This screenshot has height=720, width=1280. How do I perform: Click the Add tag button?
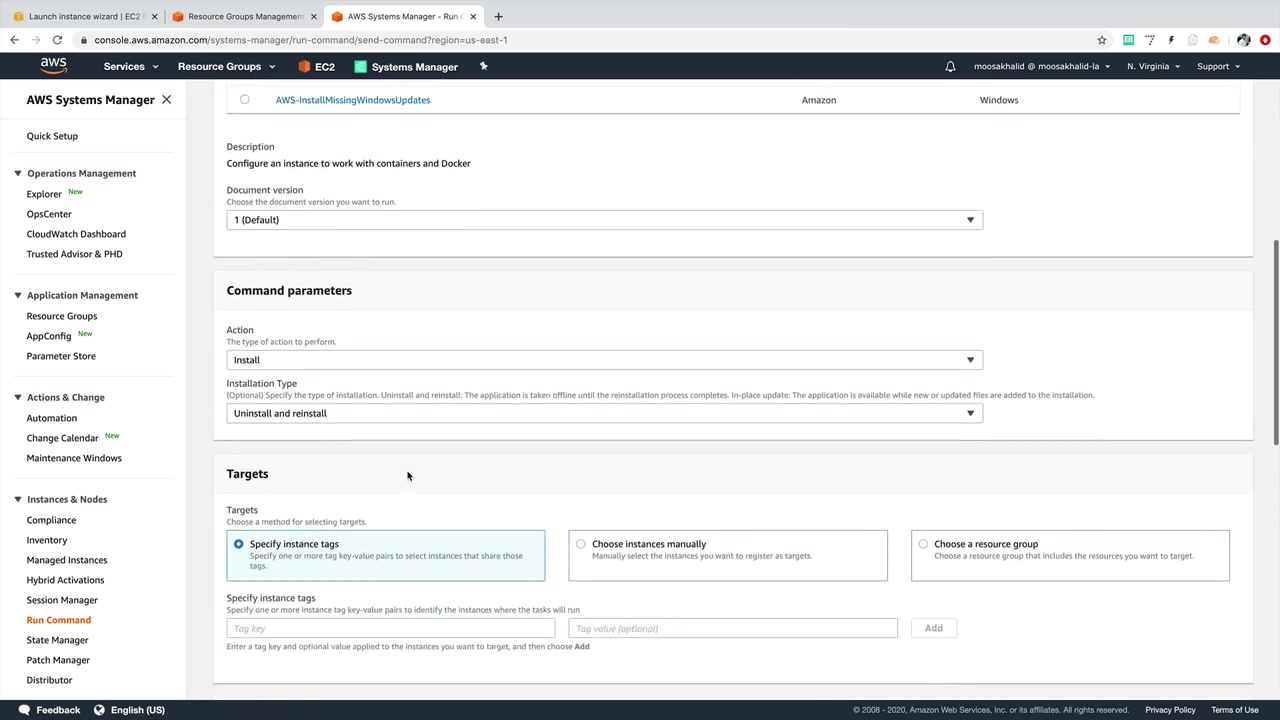click(933, 628)
